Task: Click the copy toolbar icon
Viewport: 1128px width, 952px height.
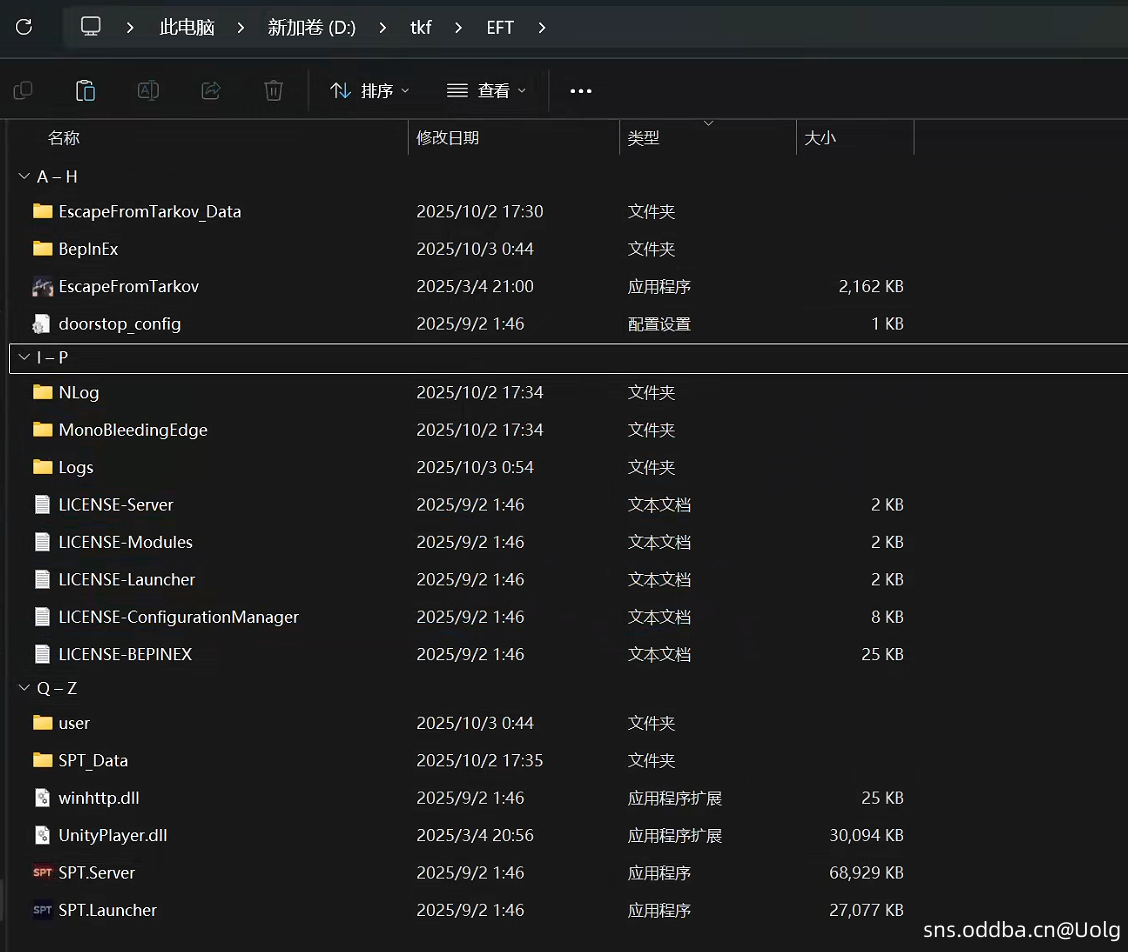Action: (x=23, y=91)
